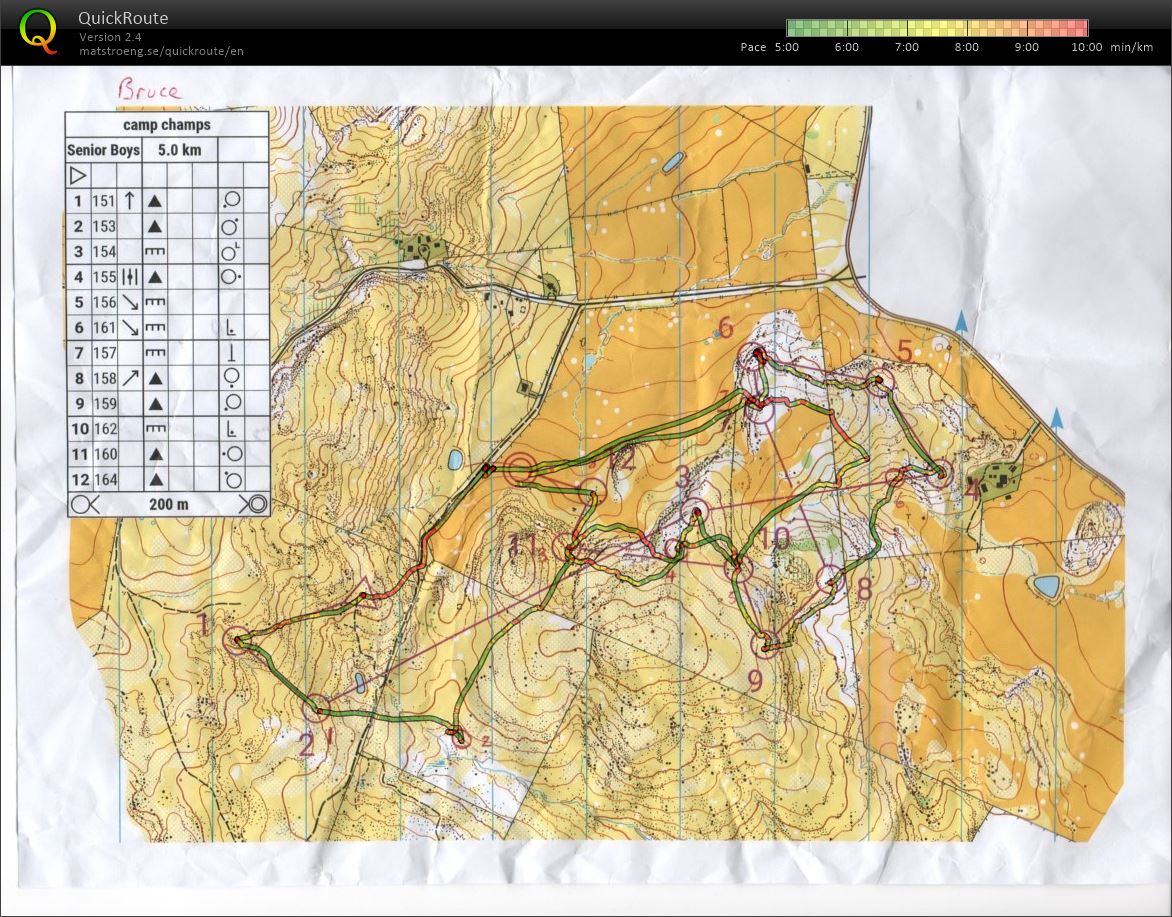Click the pace color gradient legend bar
The width and height of the screenshot is (1172, 917).
pos(937,28)
